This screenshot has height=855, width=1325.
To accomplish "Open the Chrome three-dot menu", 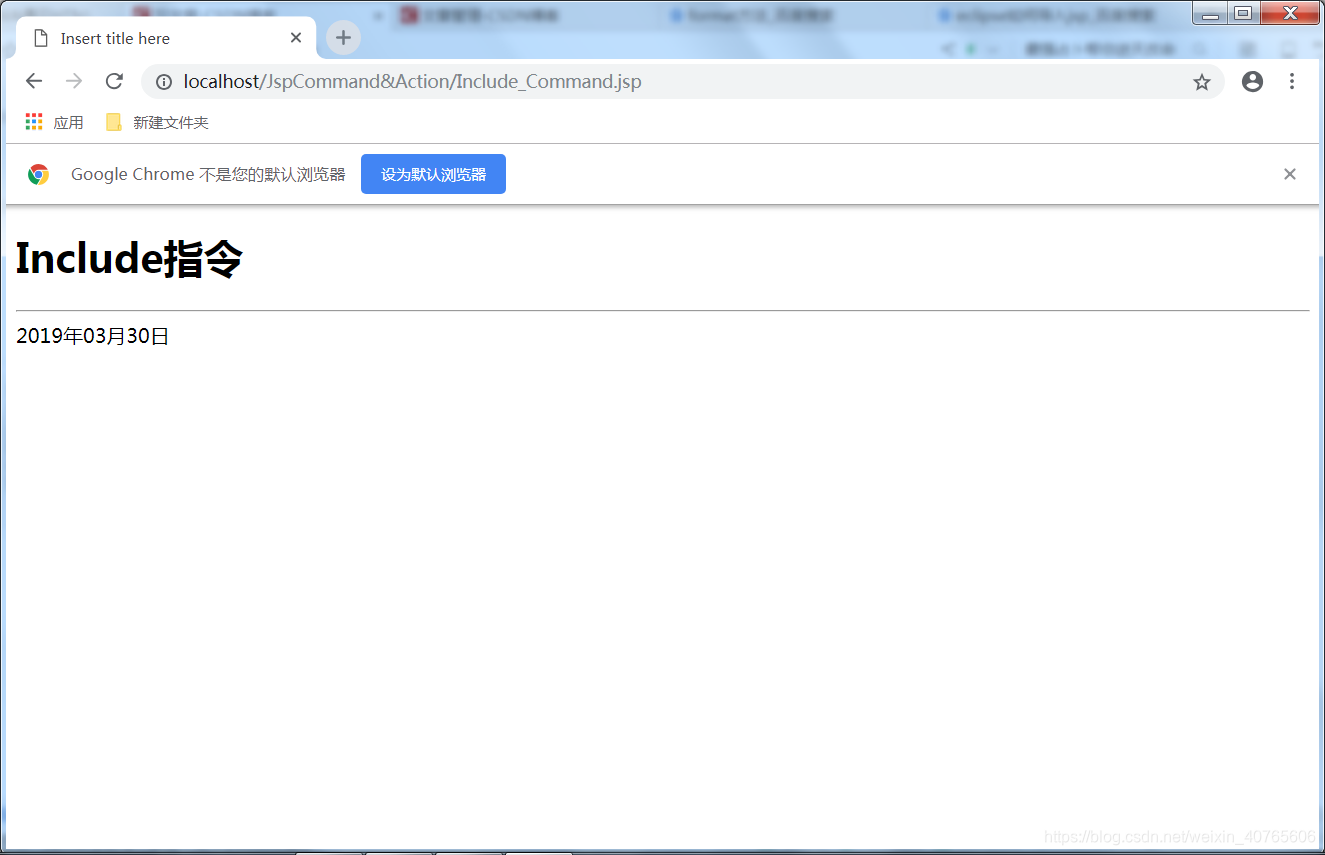I will pyautogui.click(x=1292, y=82).
